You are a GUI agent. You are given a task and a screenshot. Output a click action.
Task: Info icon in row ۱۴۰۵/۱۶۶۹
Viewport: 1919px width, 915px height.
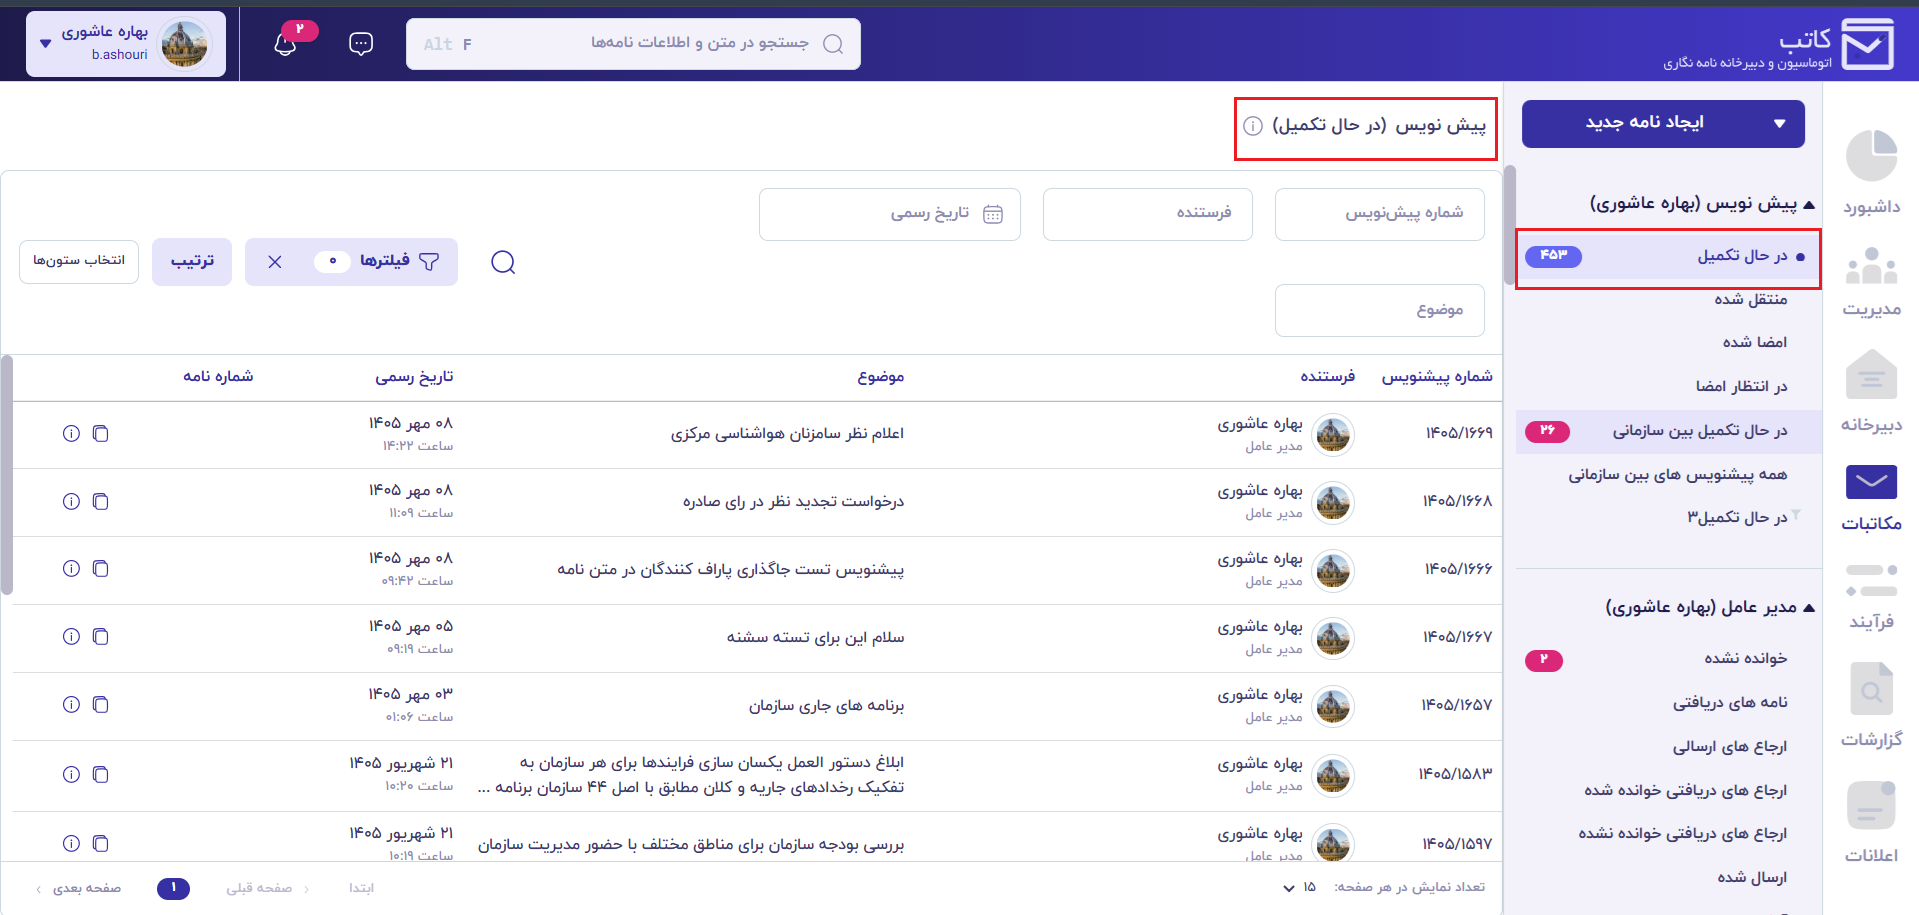pos(71,433)
